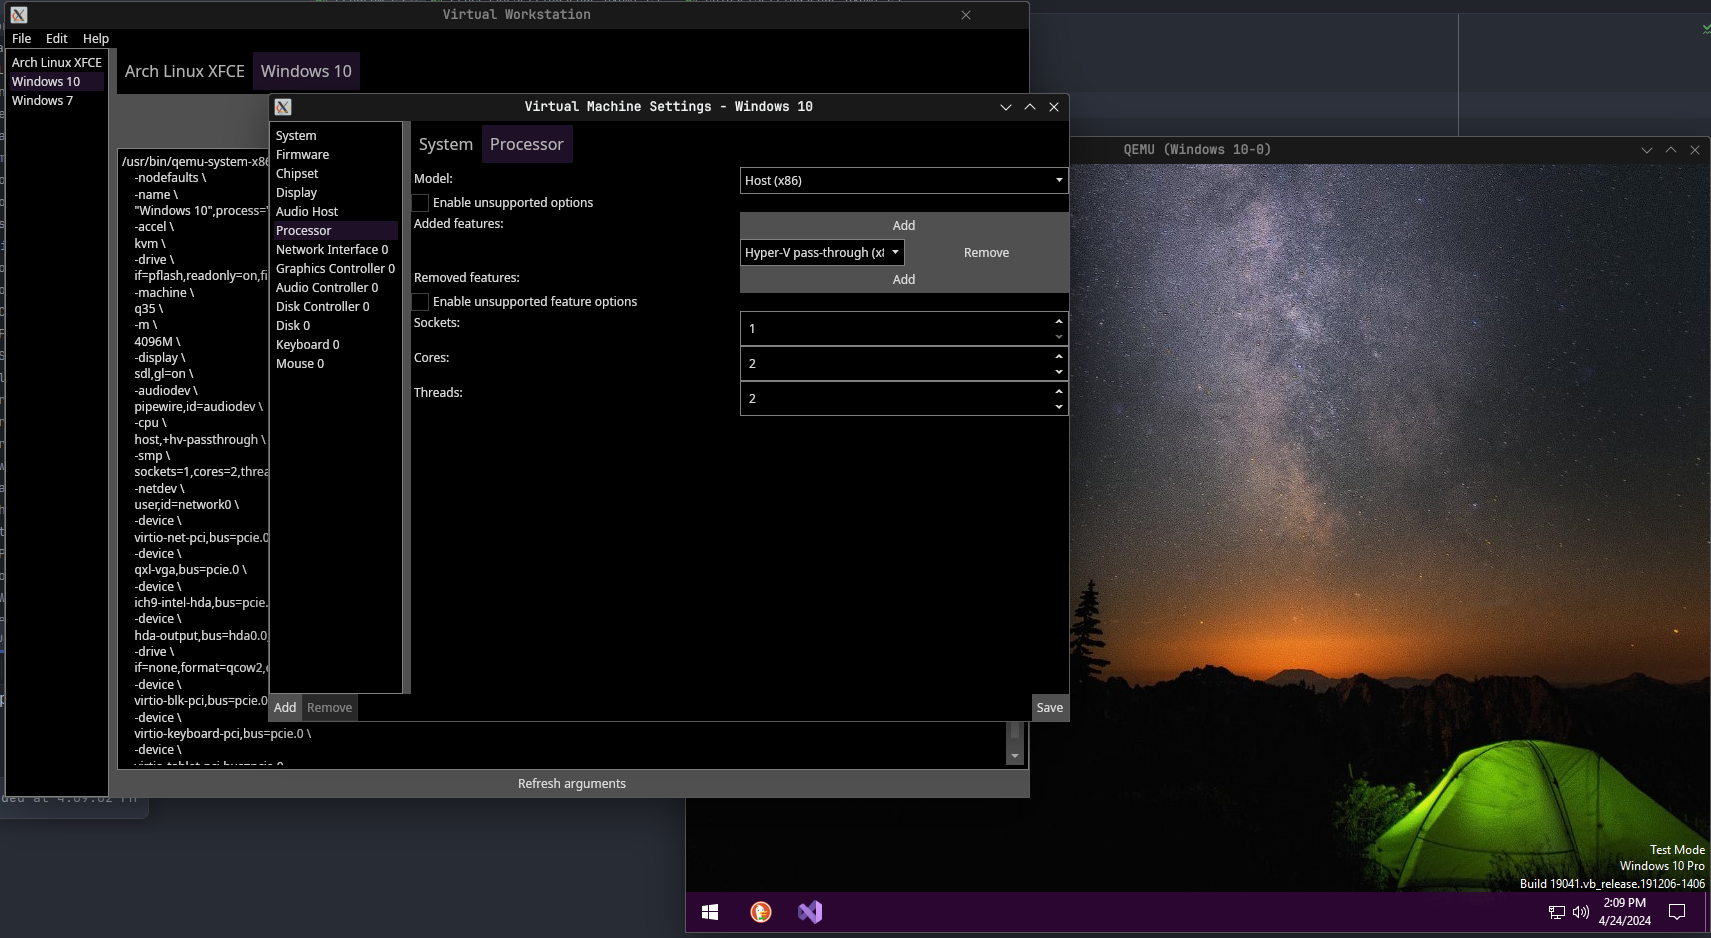Image resolution: width=1711 pixels, height=938 pixels.
Task: Select Processor in settings list
Action: pos(336,231)
